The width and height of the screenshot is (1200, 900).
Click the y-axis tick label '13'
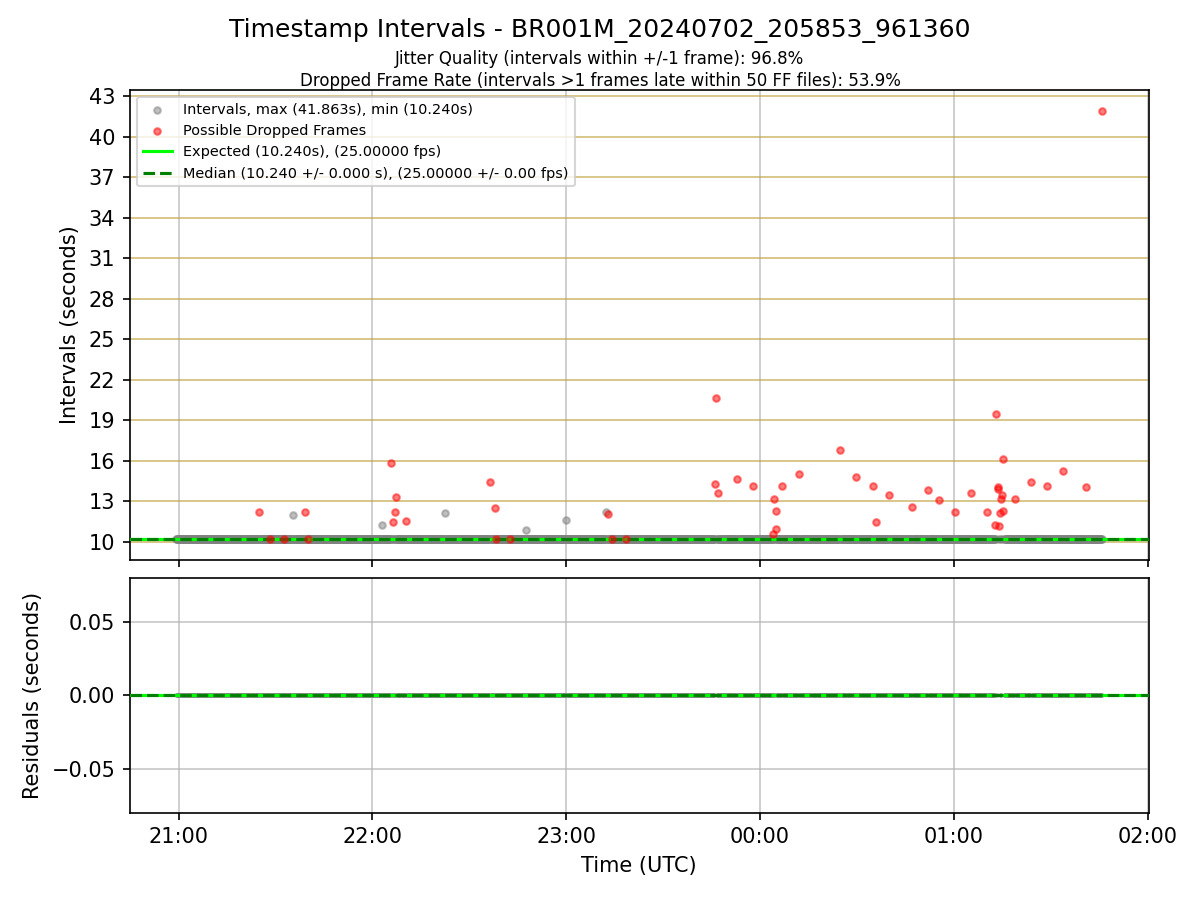pyautogui.click(x=103, y=502)
